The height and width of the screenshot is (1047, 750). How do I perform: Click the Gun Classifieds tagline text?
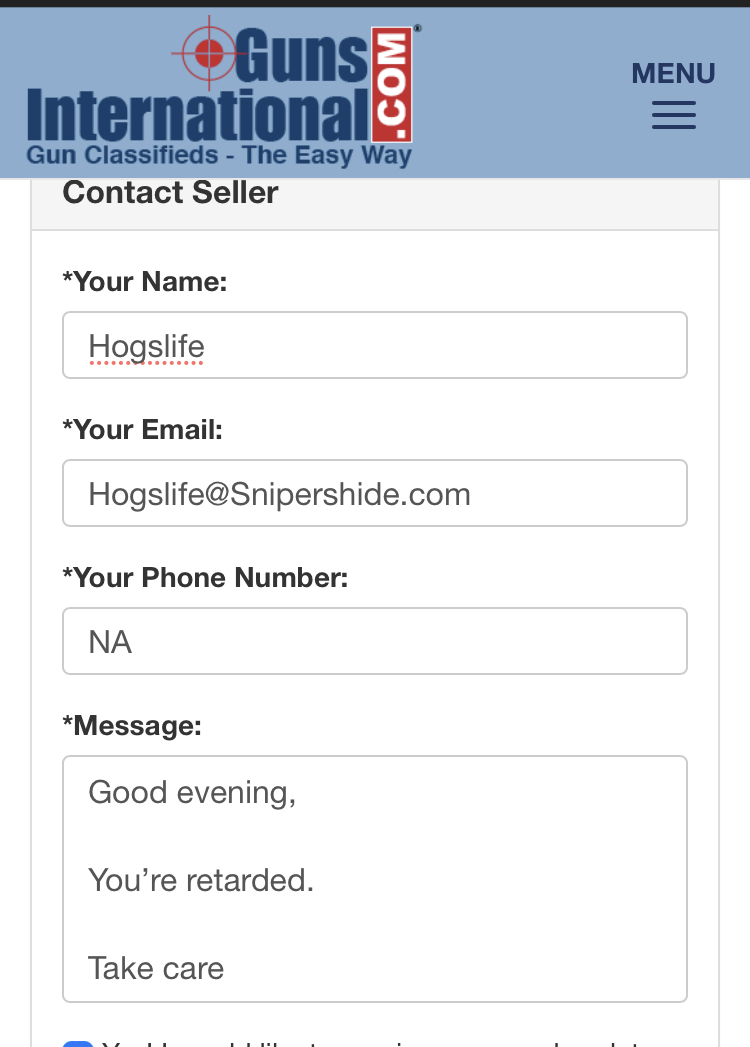[219, 156]
